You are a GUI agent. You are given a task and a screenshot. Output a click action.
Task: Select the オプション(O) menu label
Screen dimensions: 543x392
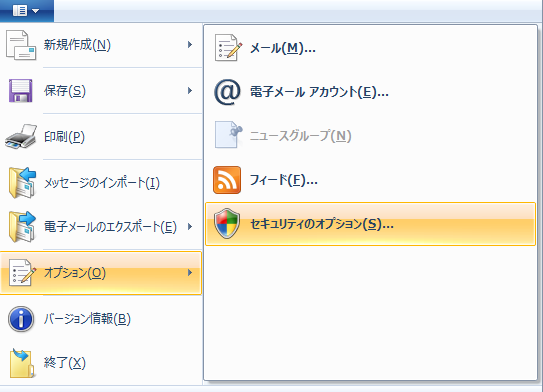(75, 273)
